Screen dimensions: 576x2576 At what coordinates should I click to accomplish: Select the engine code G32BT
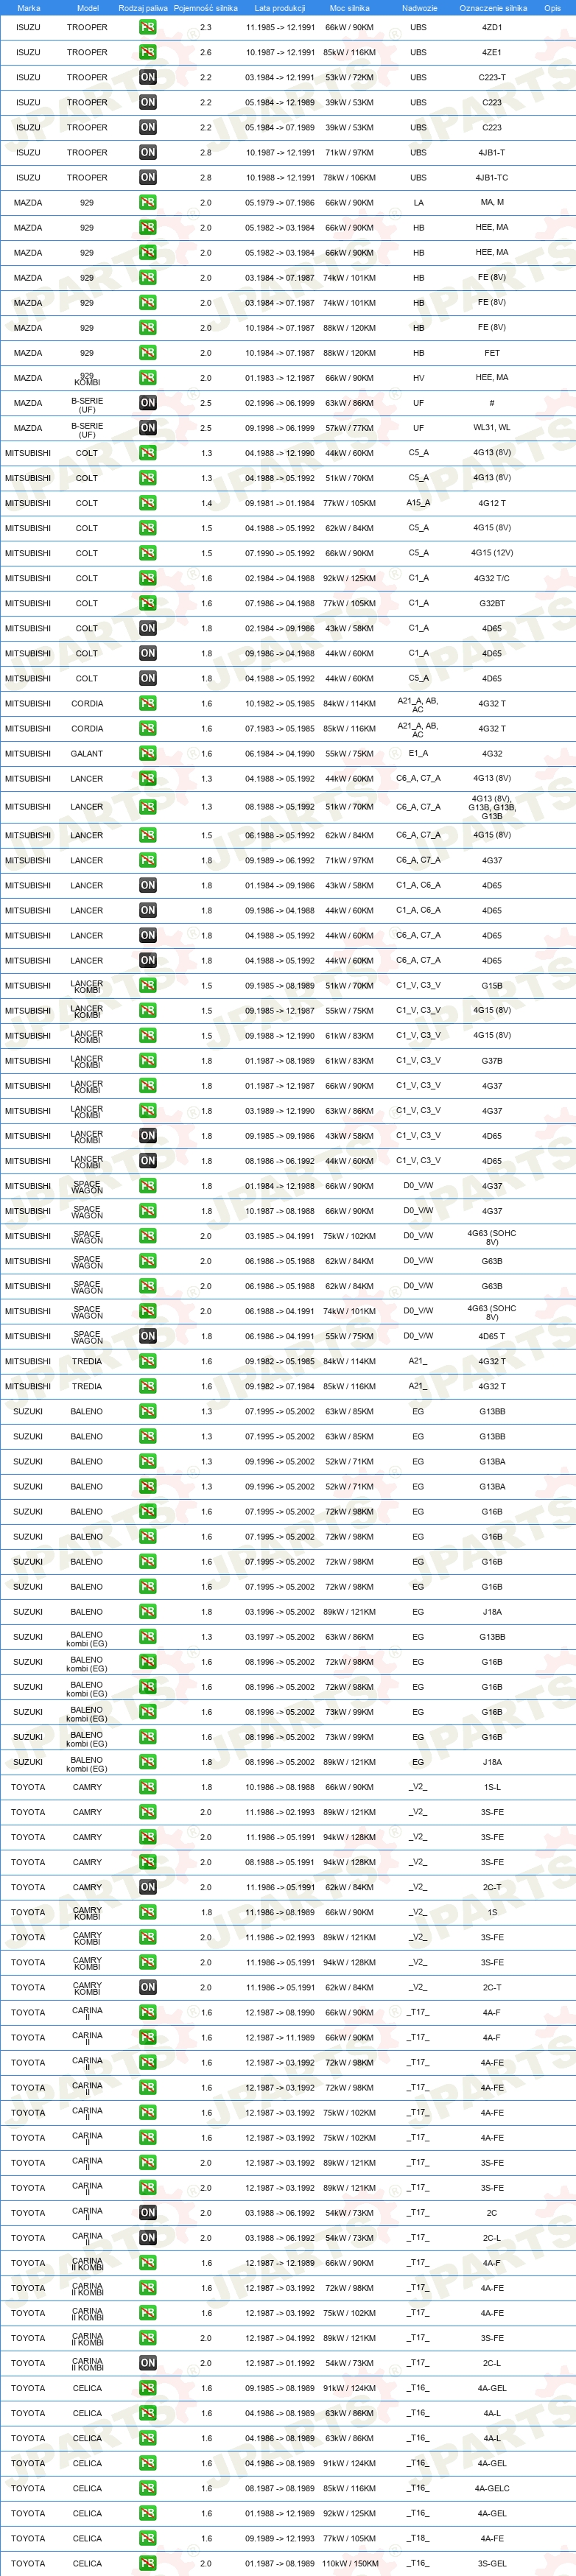[x=492, y=603]
